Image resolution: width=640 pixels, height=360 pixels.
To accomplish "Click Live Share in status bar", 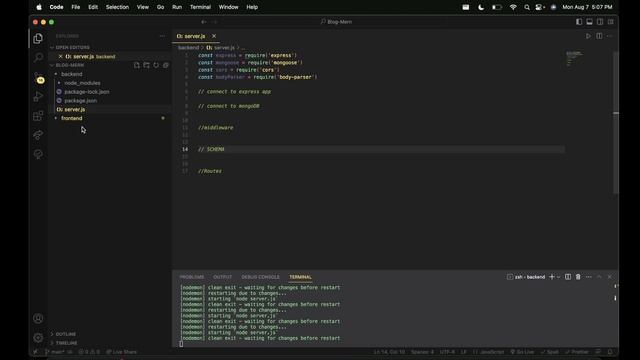I will [122, 352].
